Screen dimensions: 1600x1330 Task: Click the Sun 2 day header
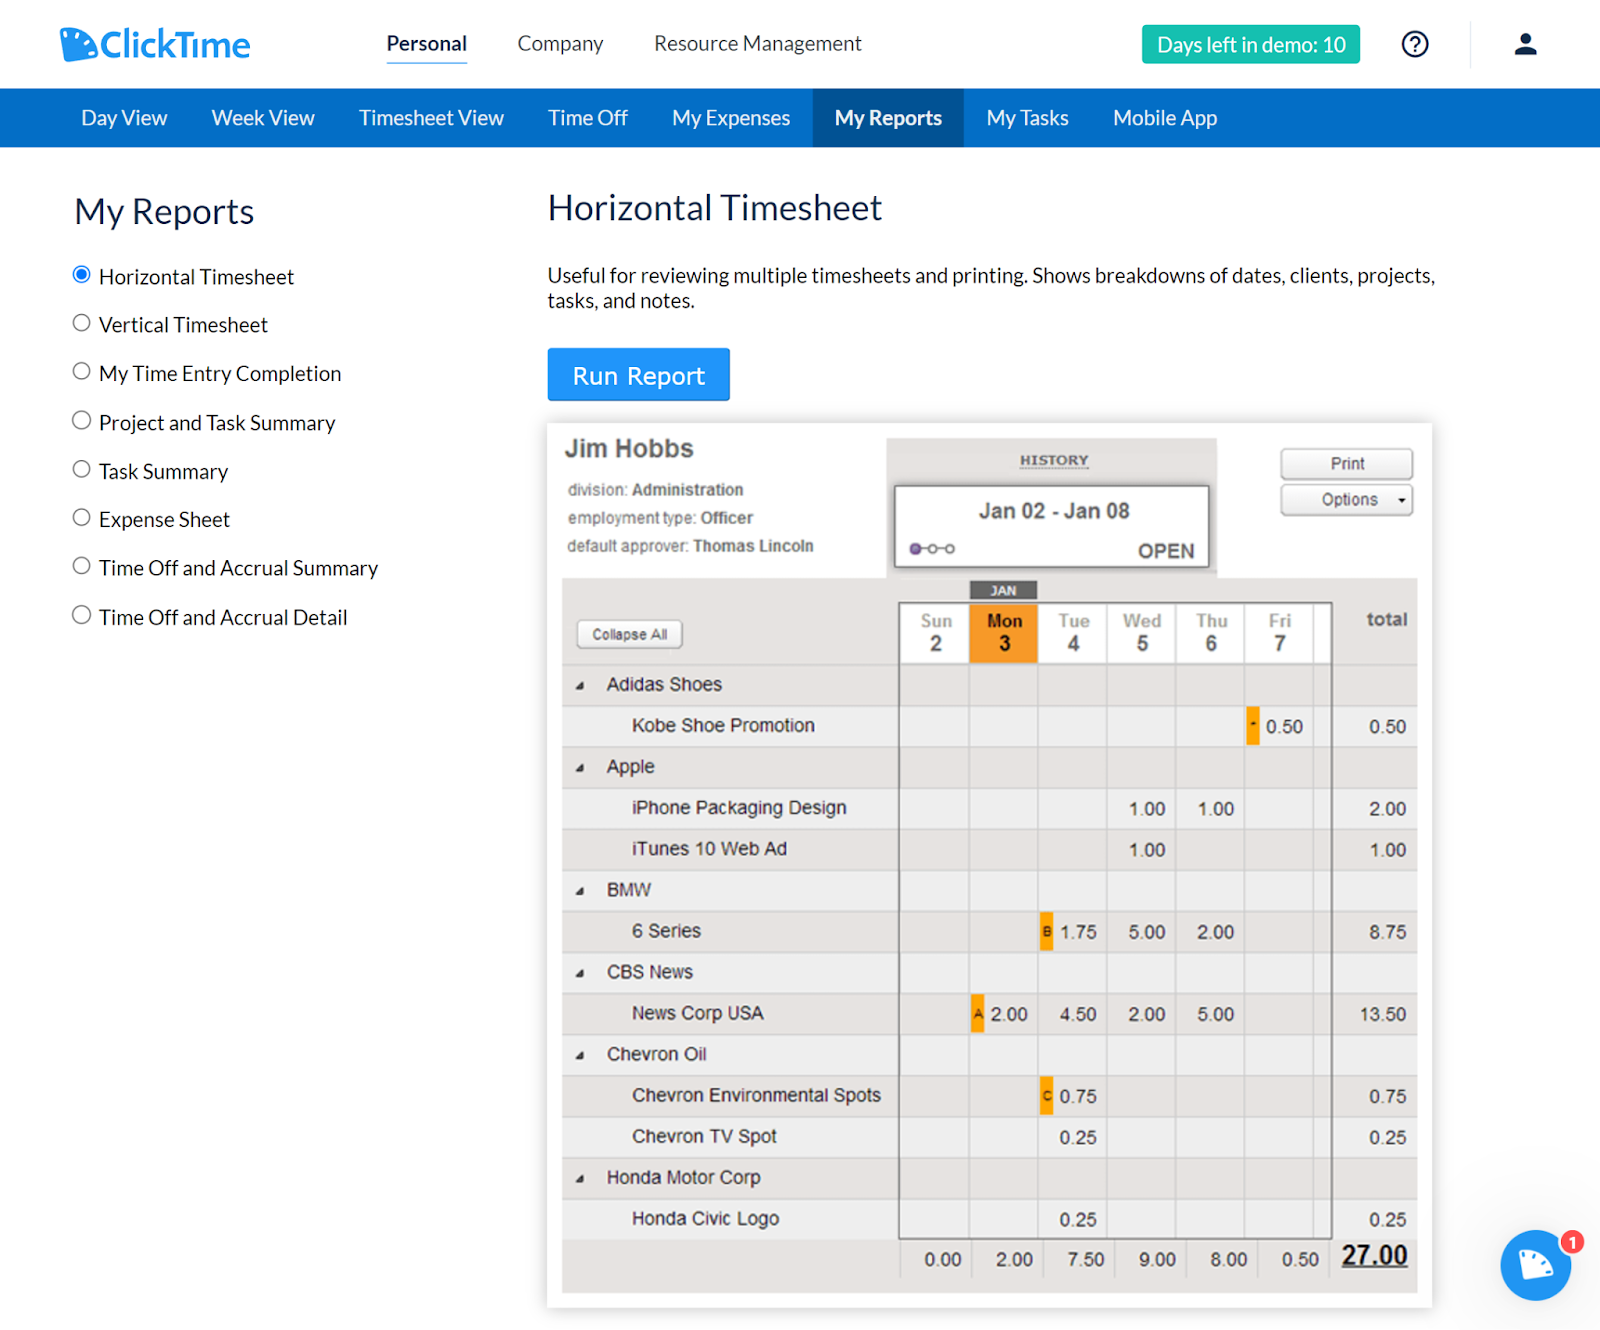click(x=935, y=633)
